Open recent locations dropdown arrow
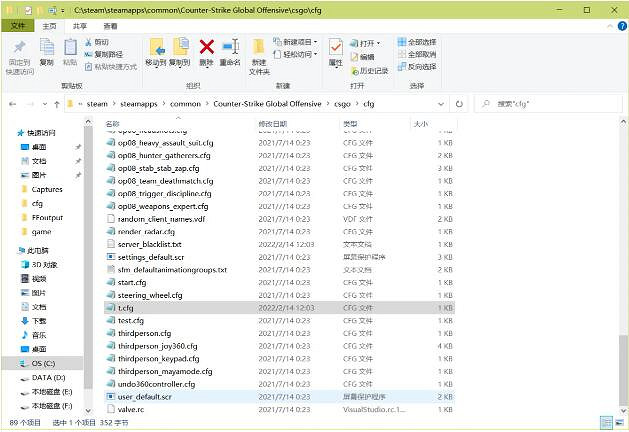The image size is (629, 432). [45, 104]
